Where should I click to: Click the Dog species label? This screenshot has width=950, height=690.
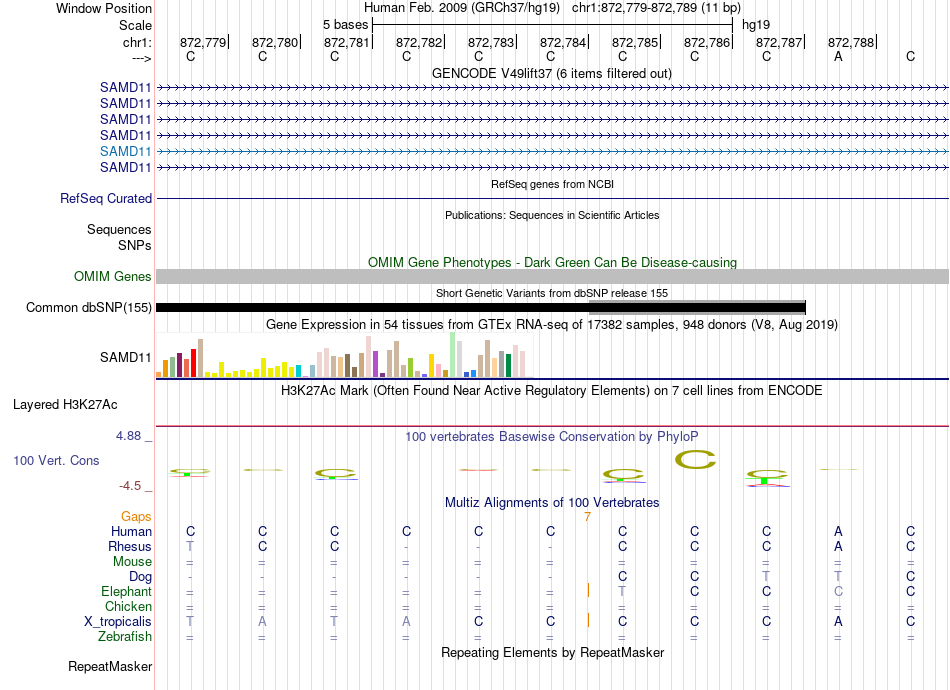tap(140, 577)
